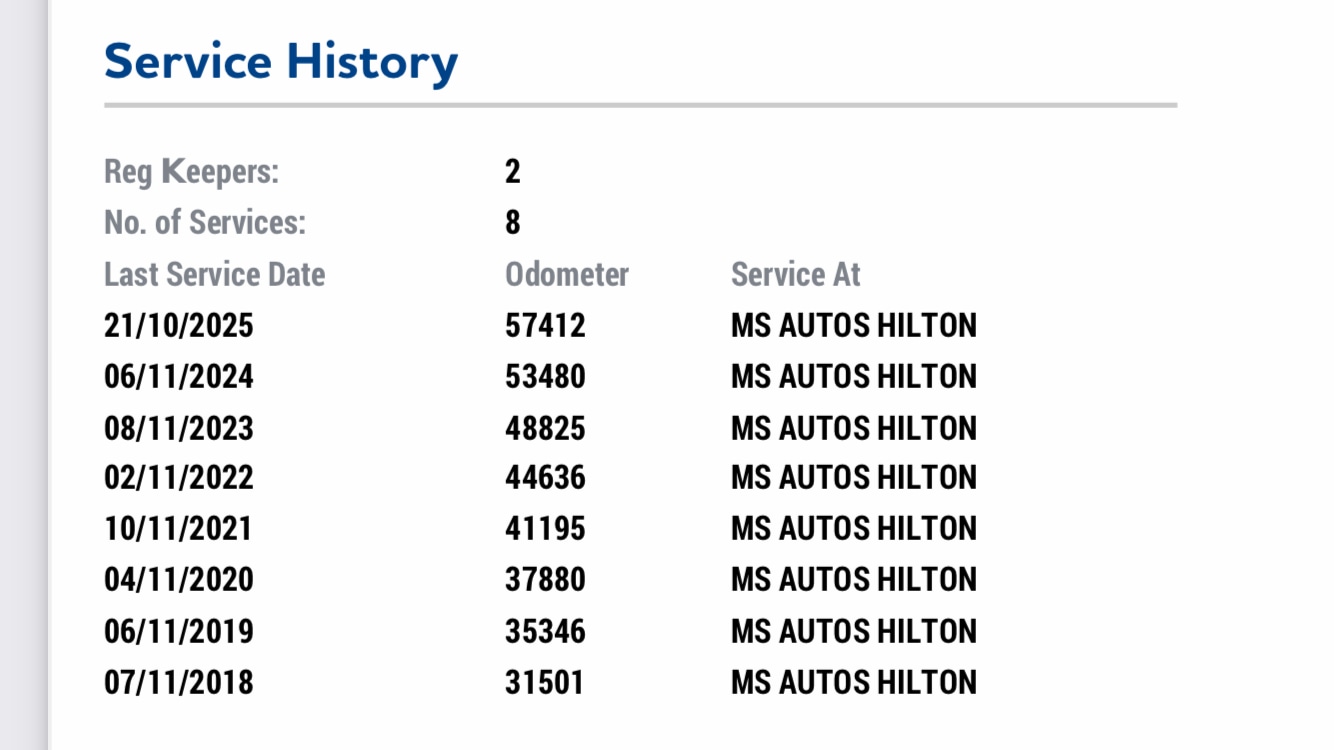Click MS AUTOS HILTON in the 02/11/2022 row
The height and width of the screenshot is (750, 1334).
tap(853, 478)
